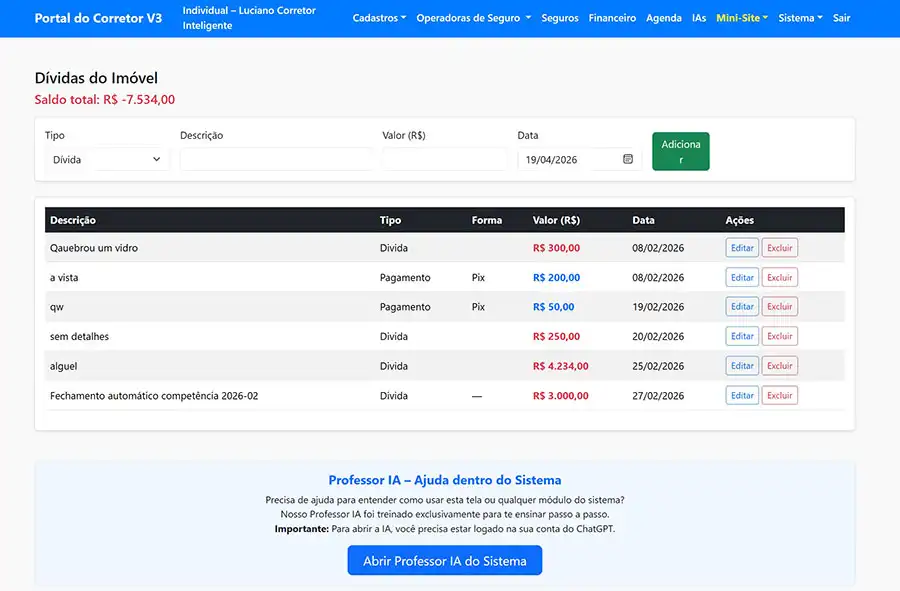Navigate to the Agenda menu
The height and width of the screenshot is (591, 900).
click(x=663, y=17)
